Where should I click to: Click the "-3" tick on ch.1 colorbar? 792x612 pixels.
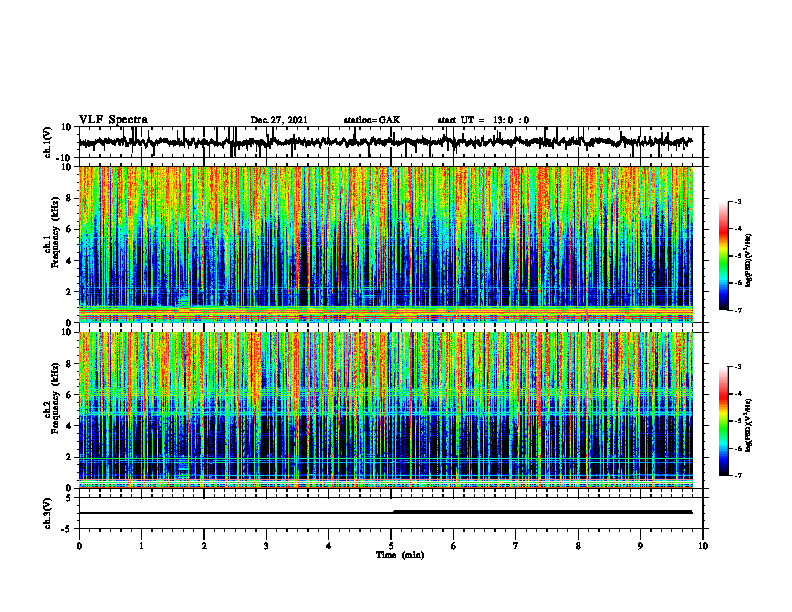click(738, 202)
